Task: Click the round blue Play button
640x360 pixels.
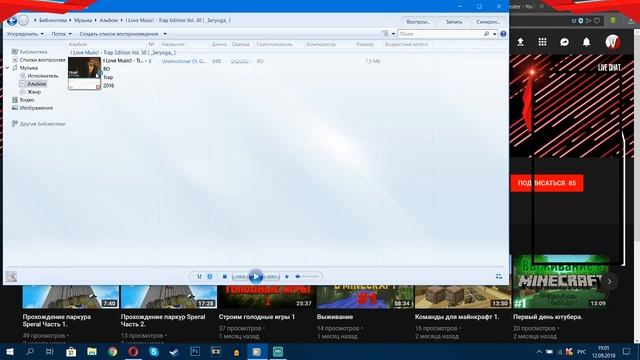Action: click(256, 277)
